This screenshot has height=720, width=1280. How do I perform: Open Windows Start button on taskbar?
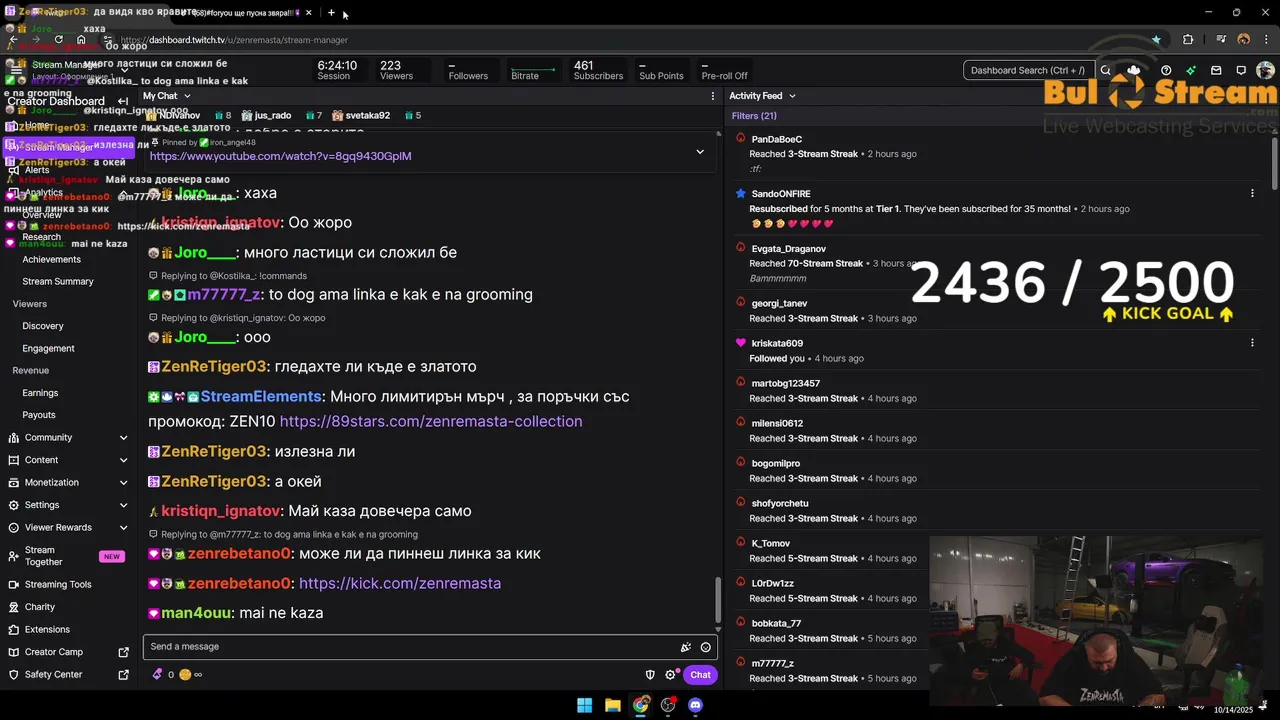pos(585,705)
